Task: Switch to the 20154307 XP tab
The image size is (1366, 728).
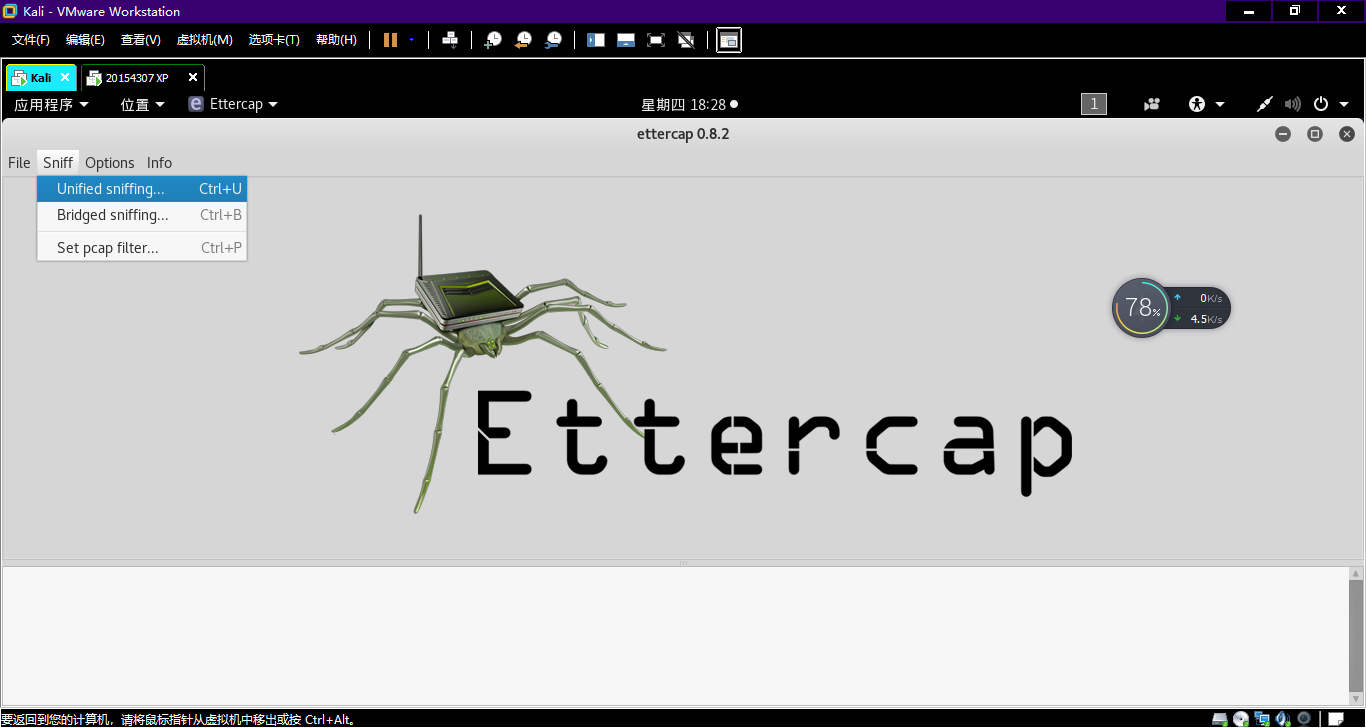Action: [136, 77]
